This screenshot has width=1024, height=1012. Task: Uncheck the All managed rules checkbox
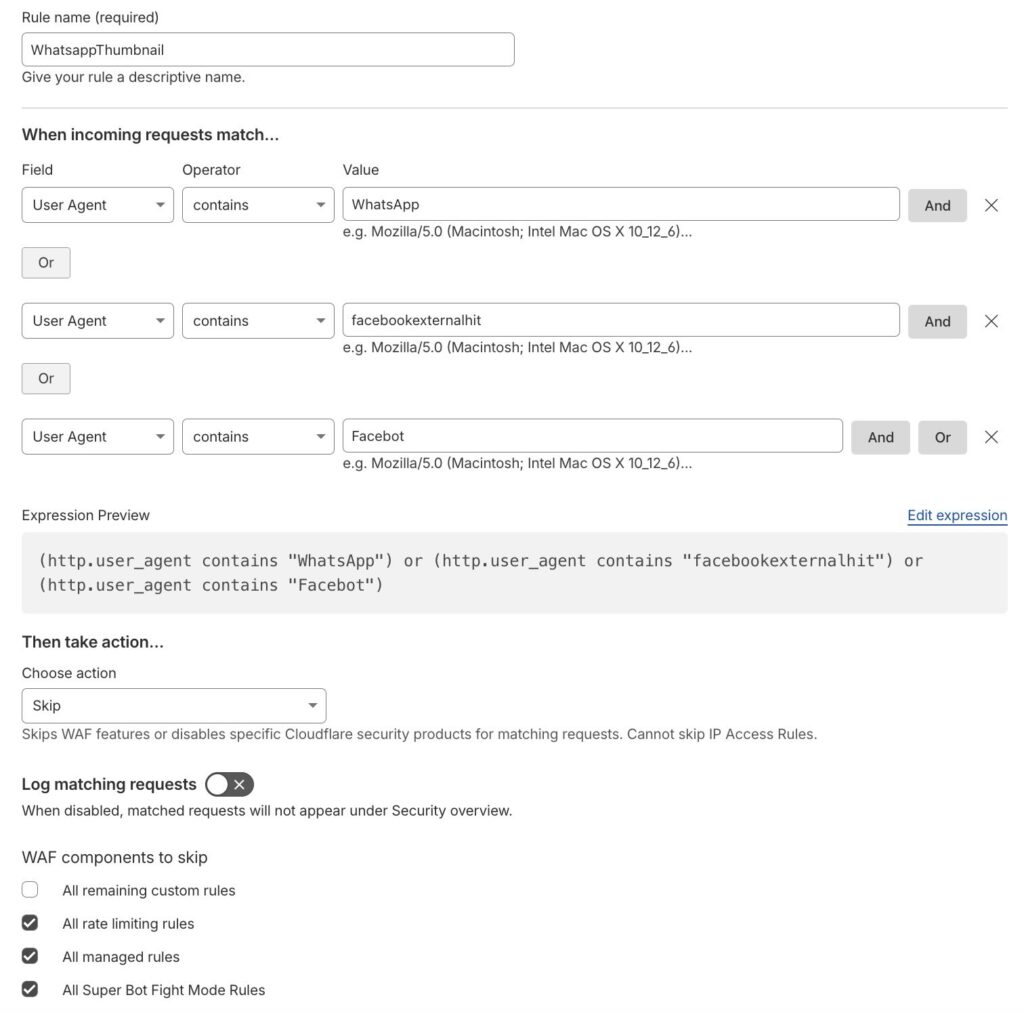click(x=29, y=956)
